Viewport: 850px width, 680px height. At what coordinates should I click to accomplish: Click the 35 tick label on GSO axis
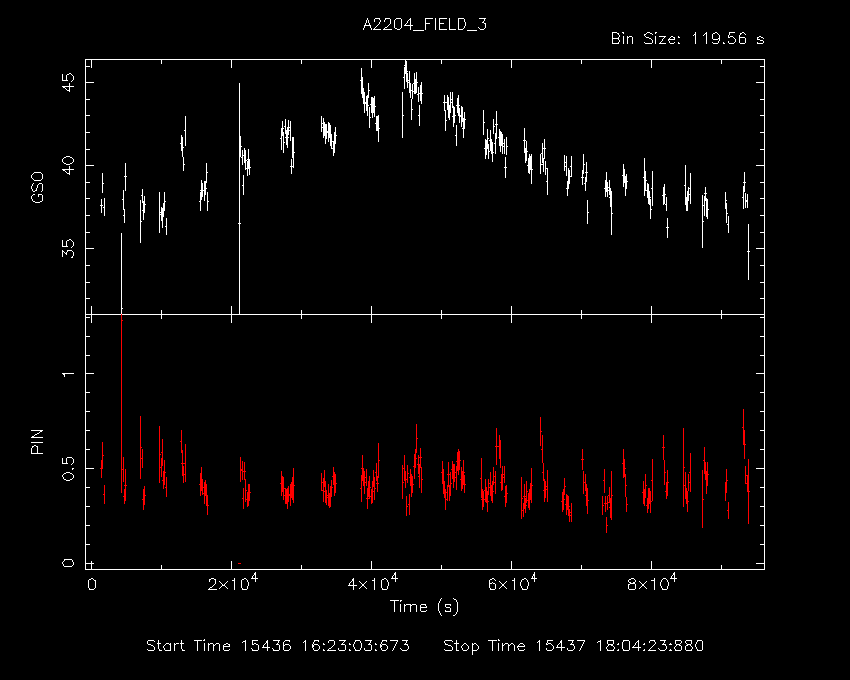tap(68, 248)
